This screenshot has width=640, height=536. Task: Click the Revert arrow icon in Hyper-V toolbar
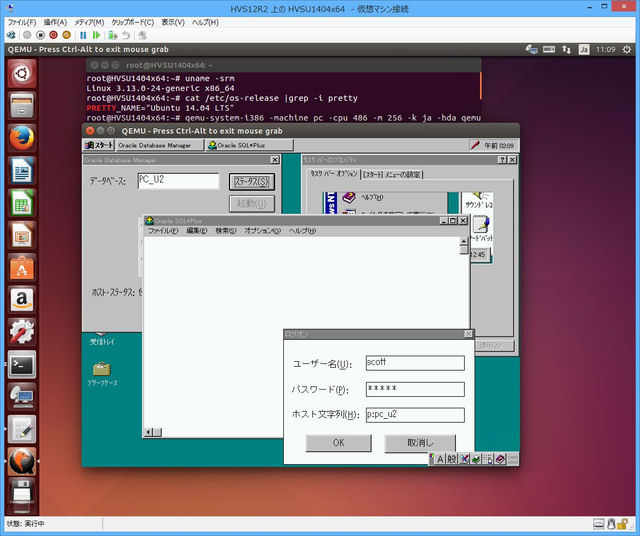coord(126,35)
